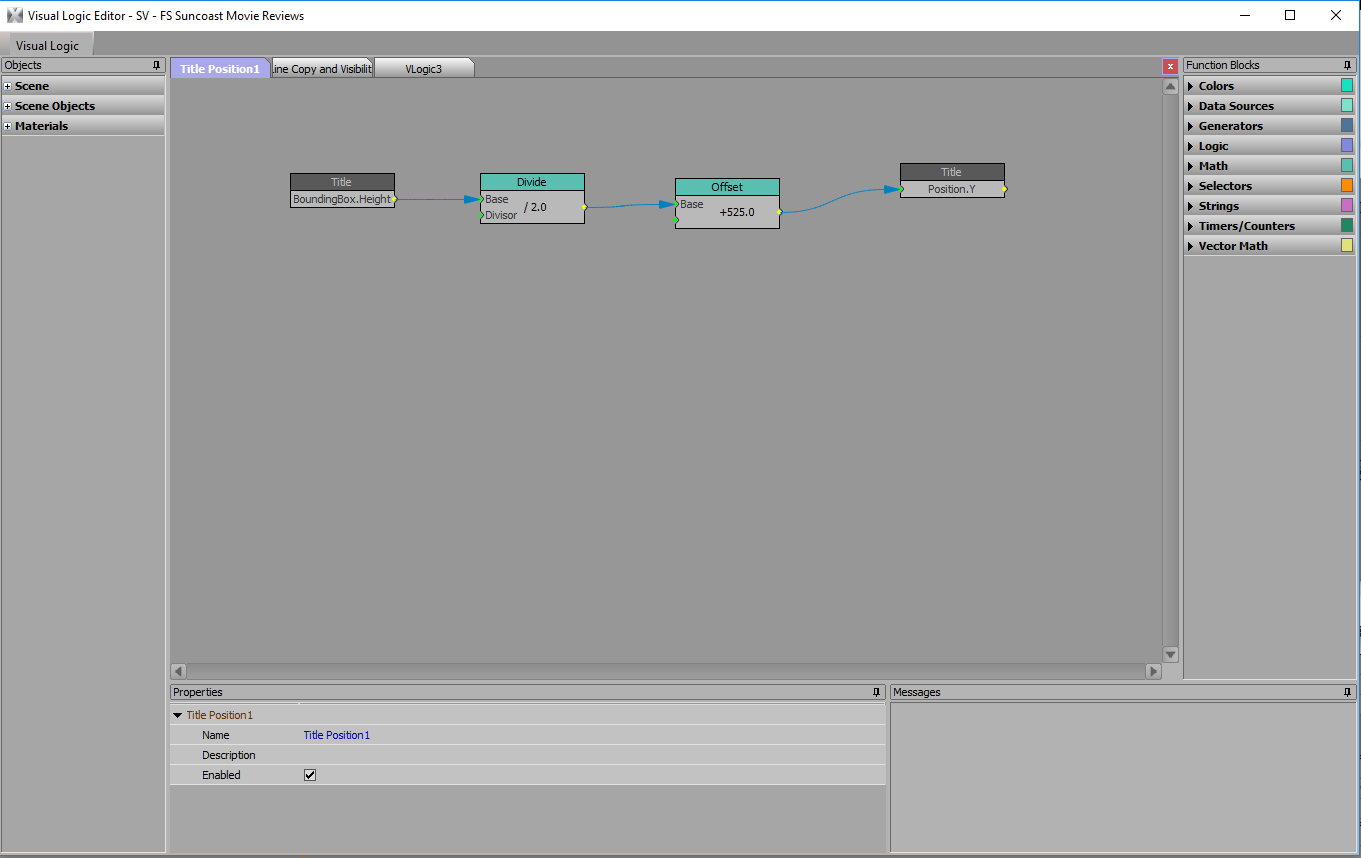Expand the Math function category
Image resolution: width=1361 pixels, height=858 pixels.
1191,166
